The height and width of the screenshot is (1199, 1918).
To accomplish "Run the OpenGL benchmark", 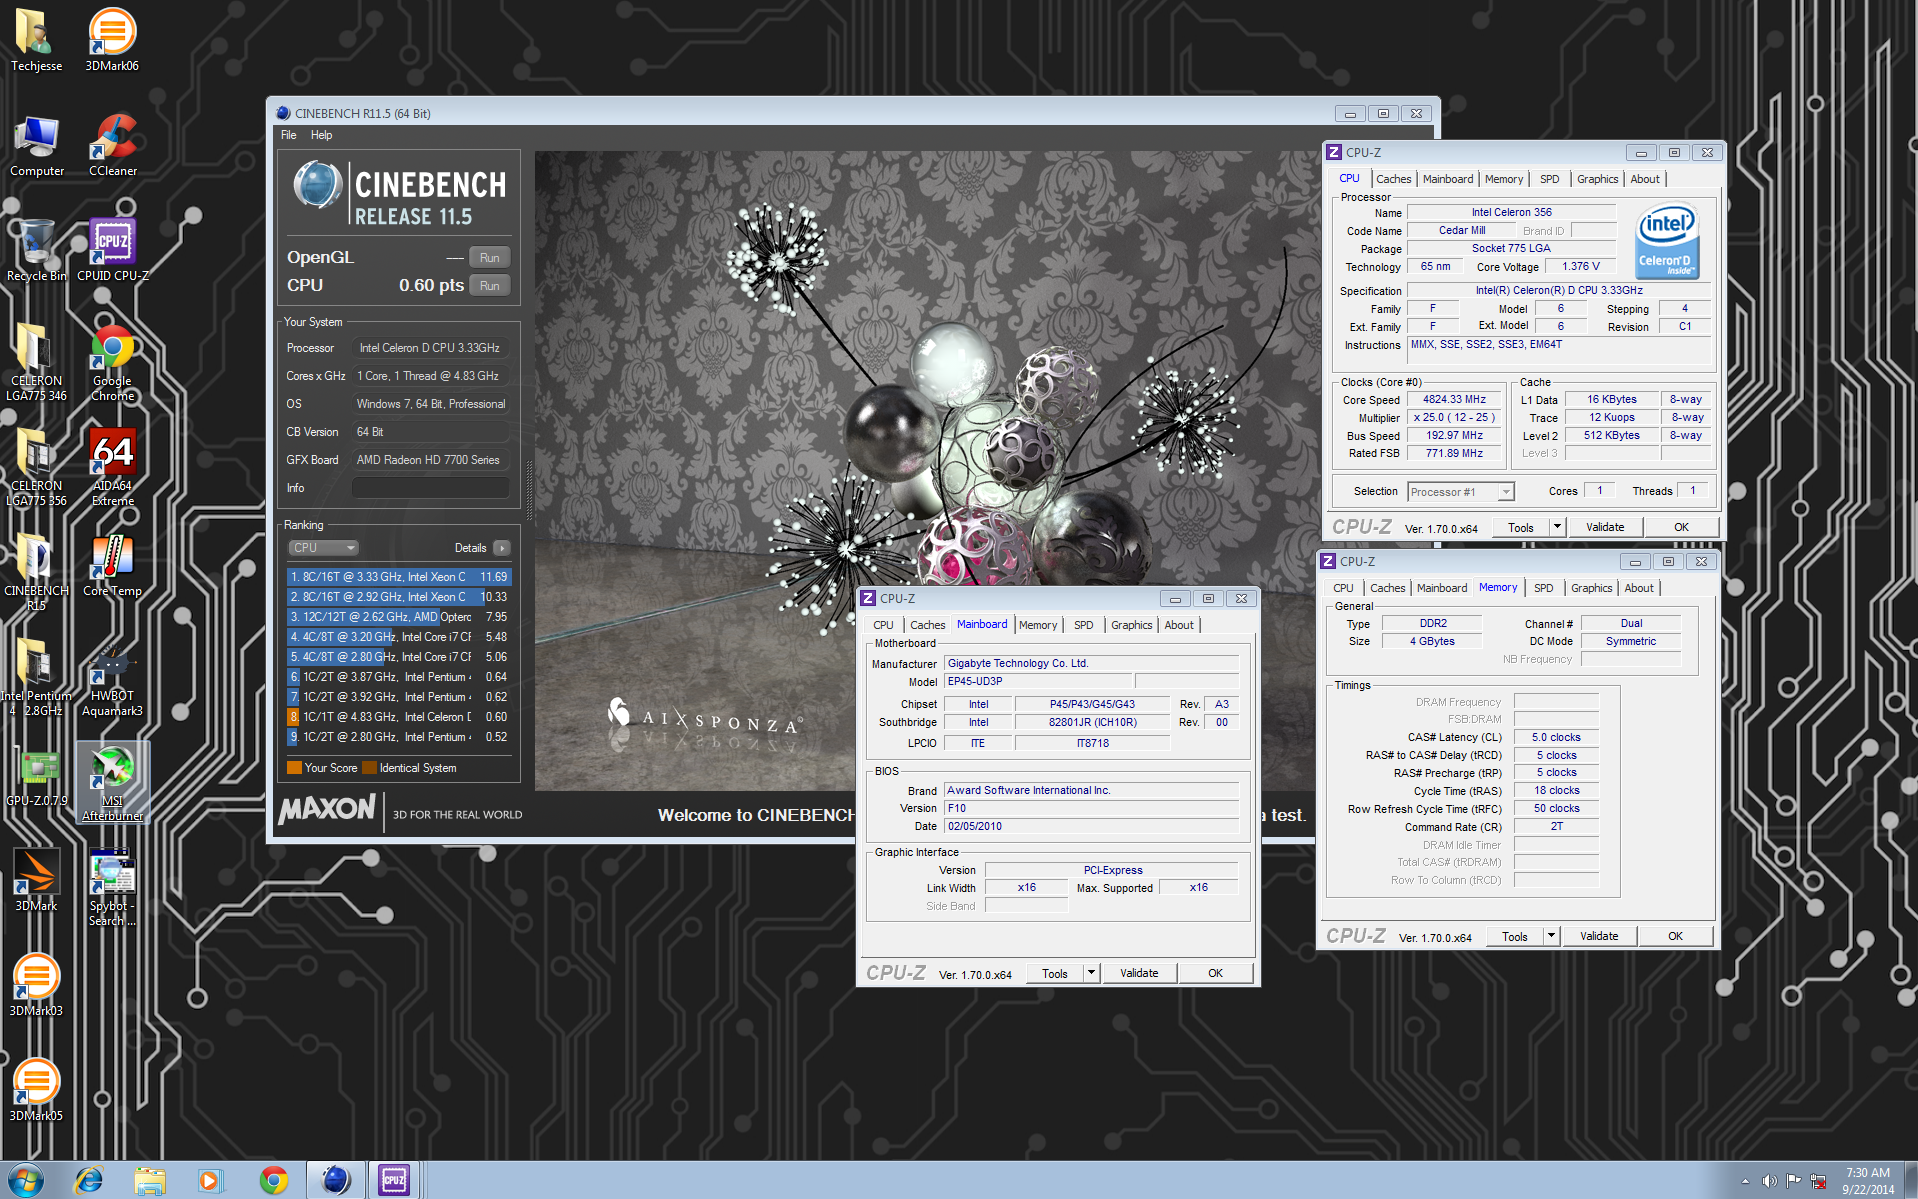I will coord(490,257).
